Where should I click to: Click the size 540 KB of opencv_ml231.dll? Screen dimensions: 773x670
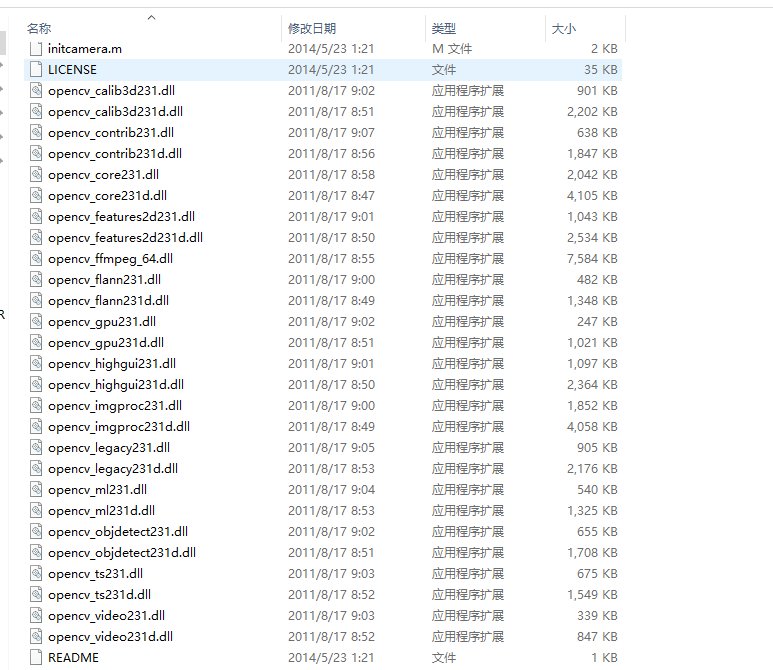coord(597,490)
